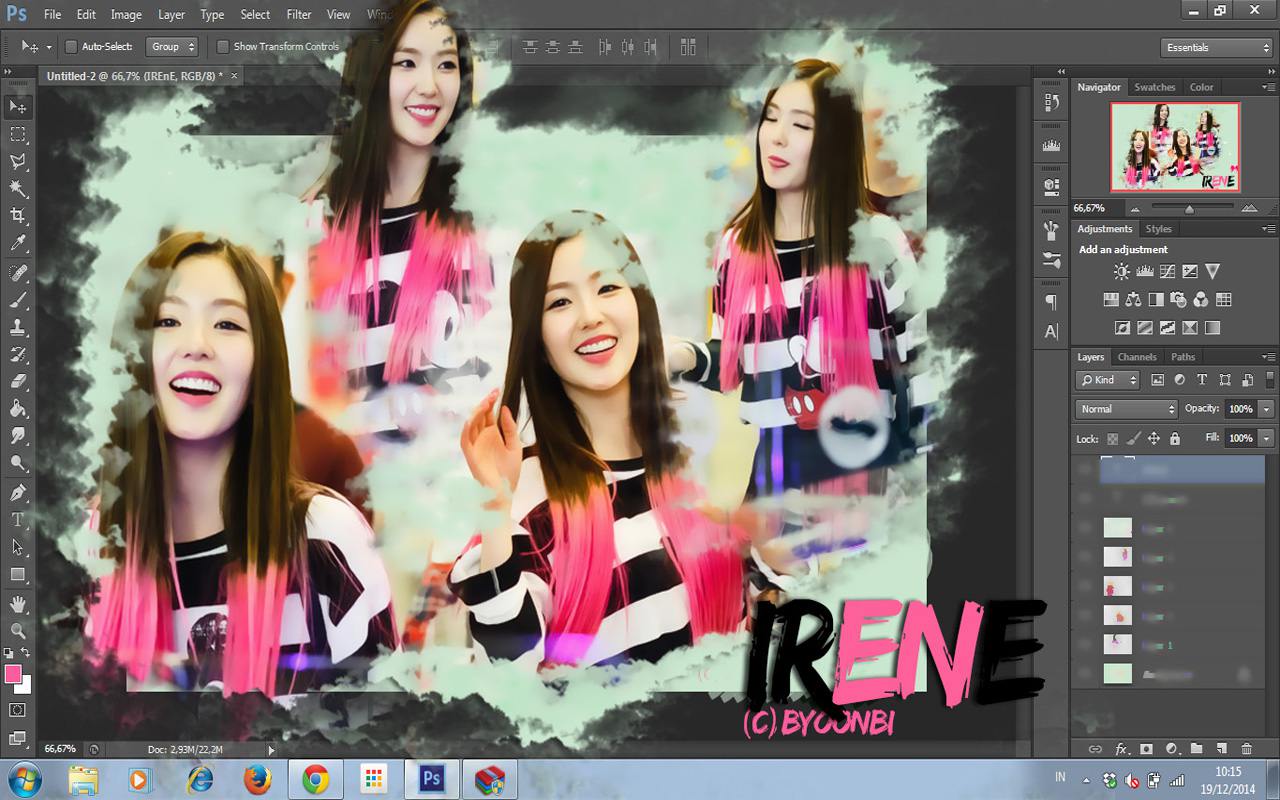This screenshot has height=800, width=1280.
Task: Open the Auto-Select Group dropdown
Action: coord(173,46)
